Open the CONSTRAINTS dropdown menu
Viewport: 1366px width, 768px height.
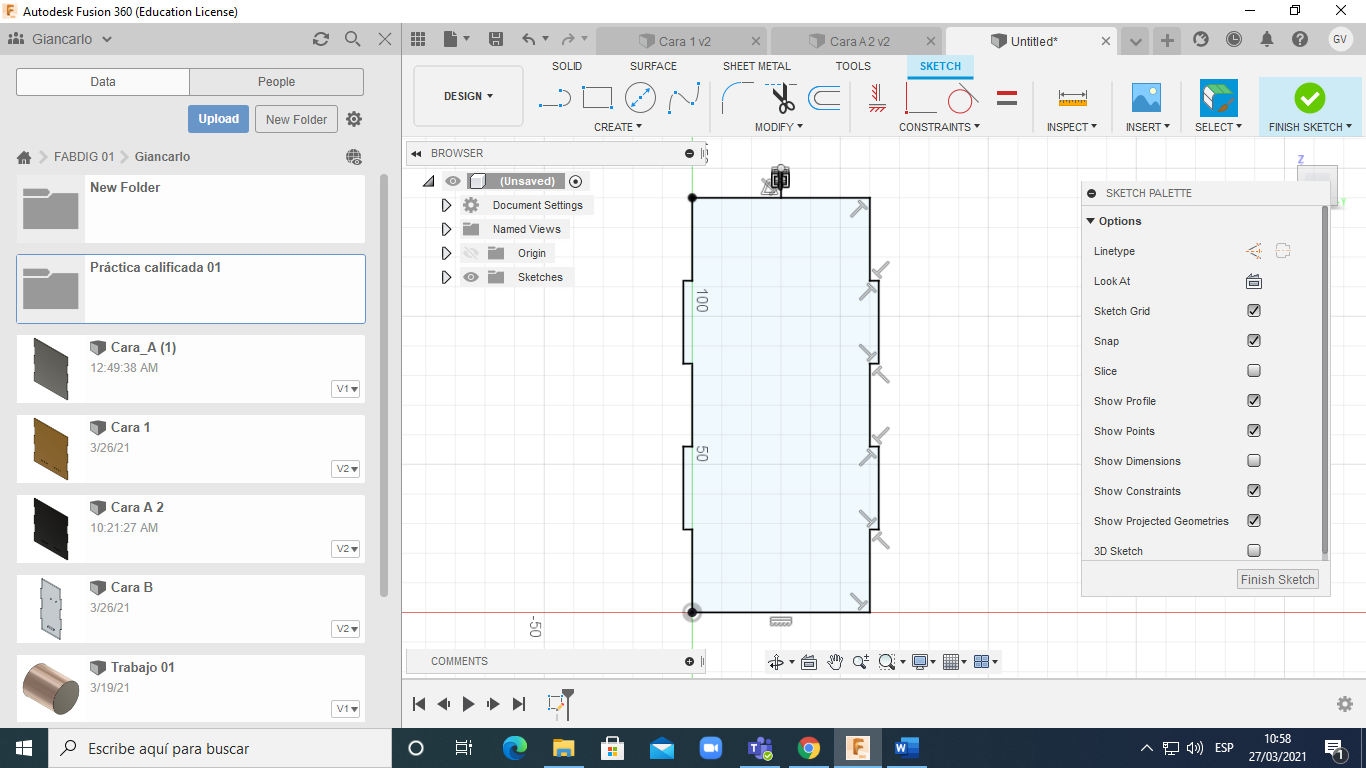point(939,127)
